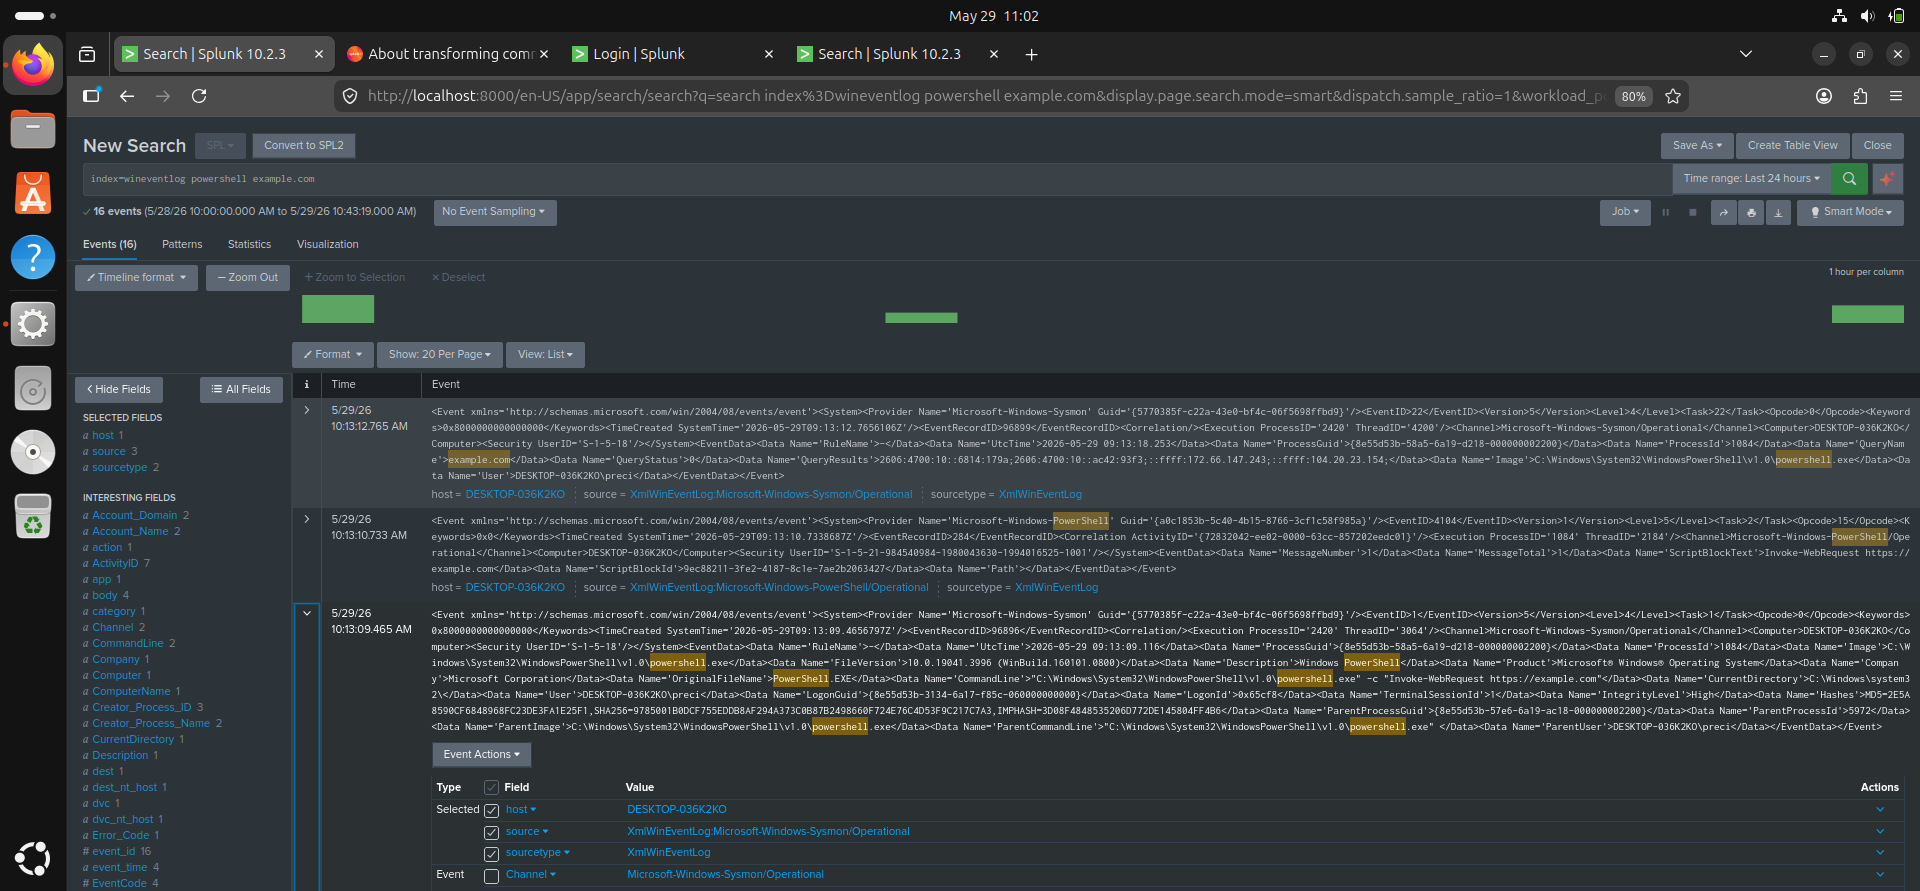The image size is (1920, 891).
Task: Click the Hide Fields button
Action: tap(119, 390)
